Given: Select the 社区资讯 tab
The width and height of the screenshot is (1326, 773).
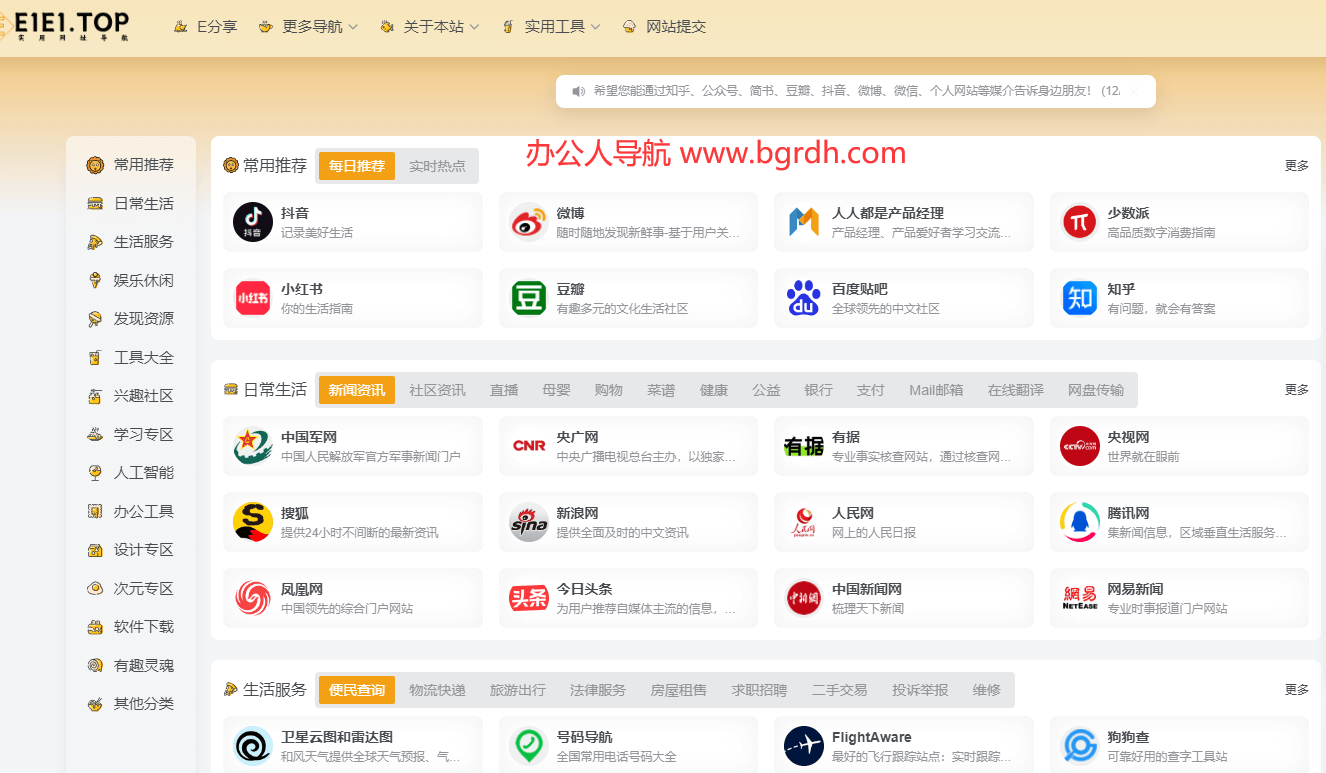Looking at the screenshot, I should coord(437,390).
